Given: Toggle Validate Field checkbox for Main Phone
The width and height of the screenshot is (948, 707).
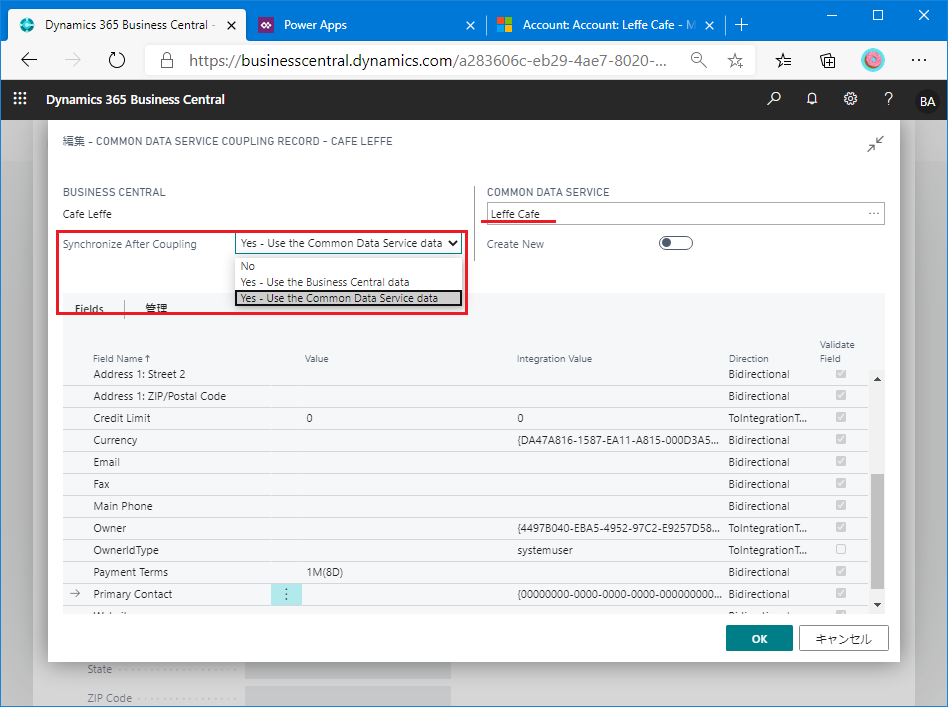Looking at the screenshot, I should pos(840,505).
